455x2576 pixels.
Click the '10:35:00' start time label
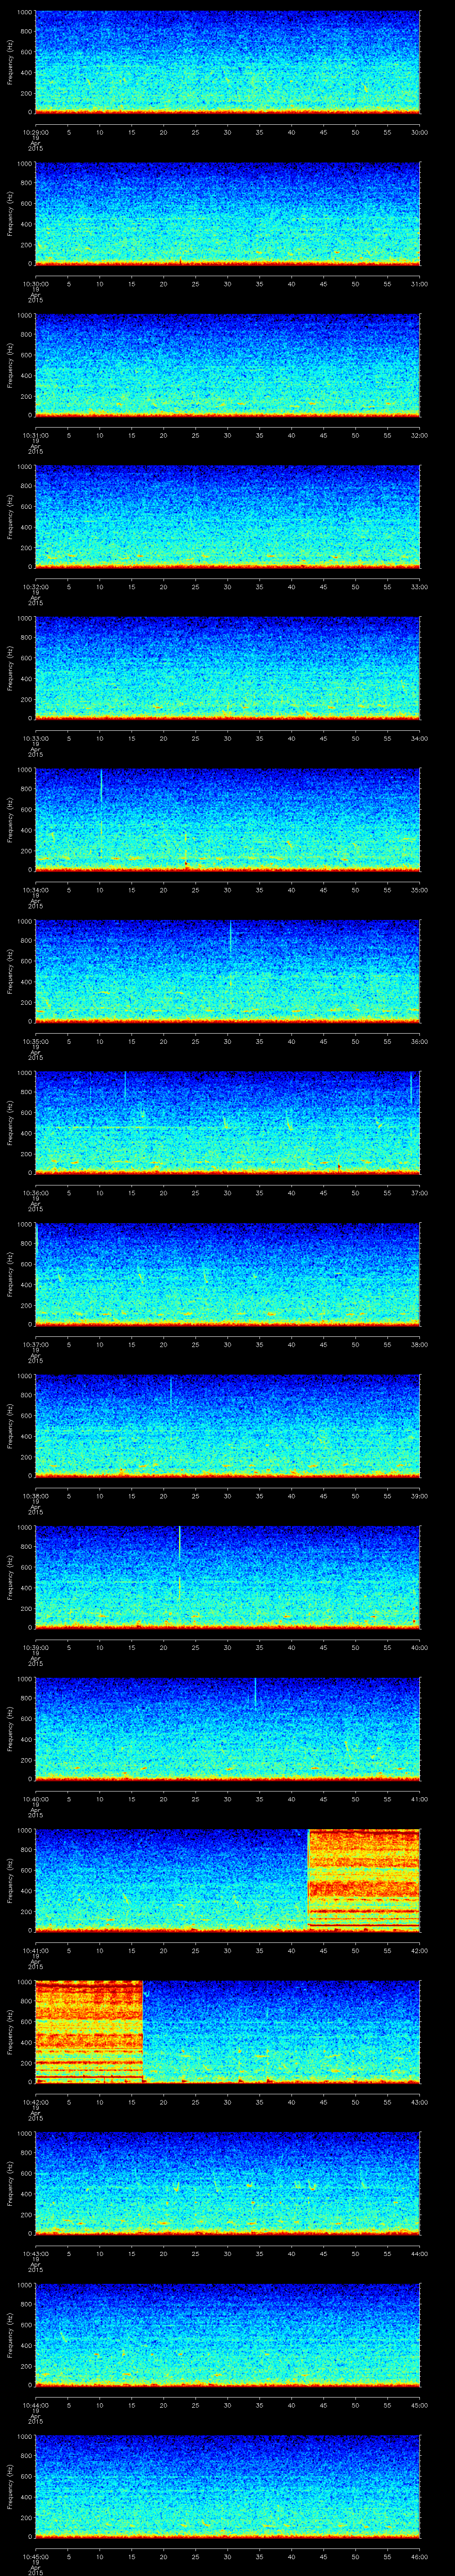pos(35,1041)
